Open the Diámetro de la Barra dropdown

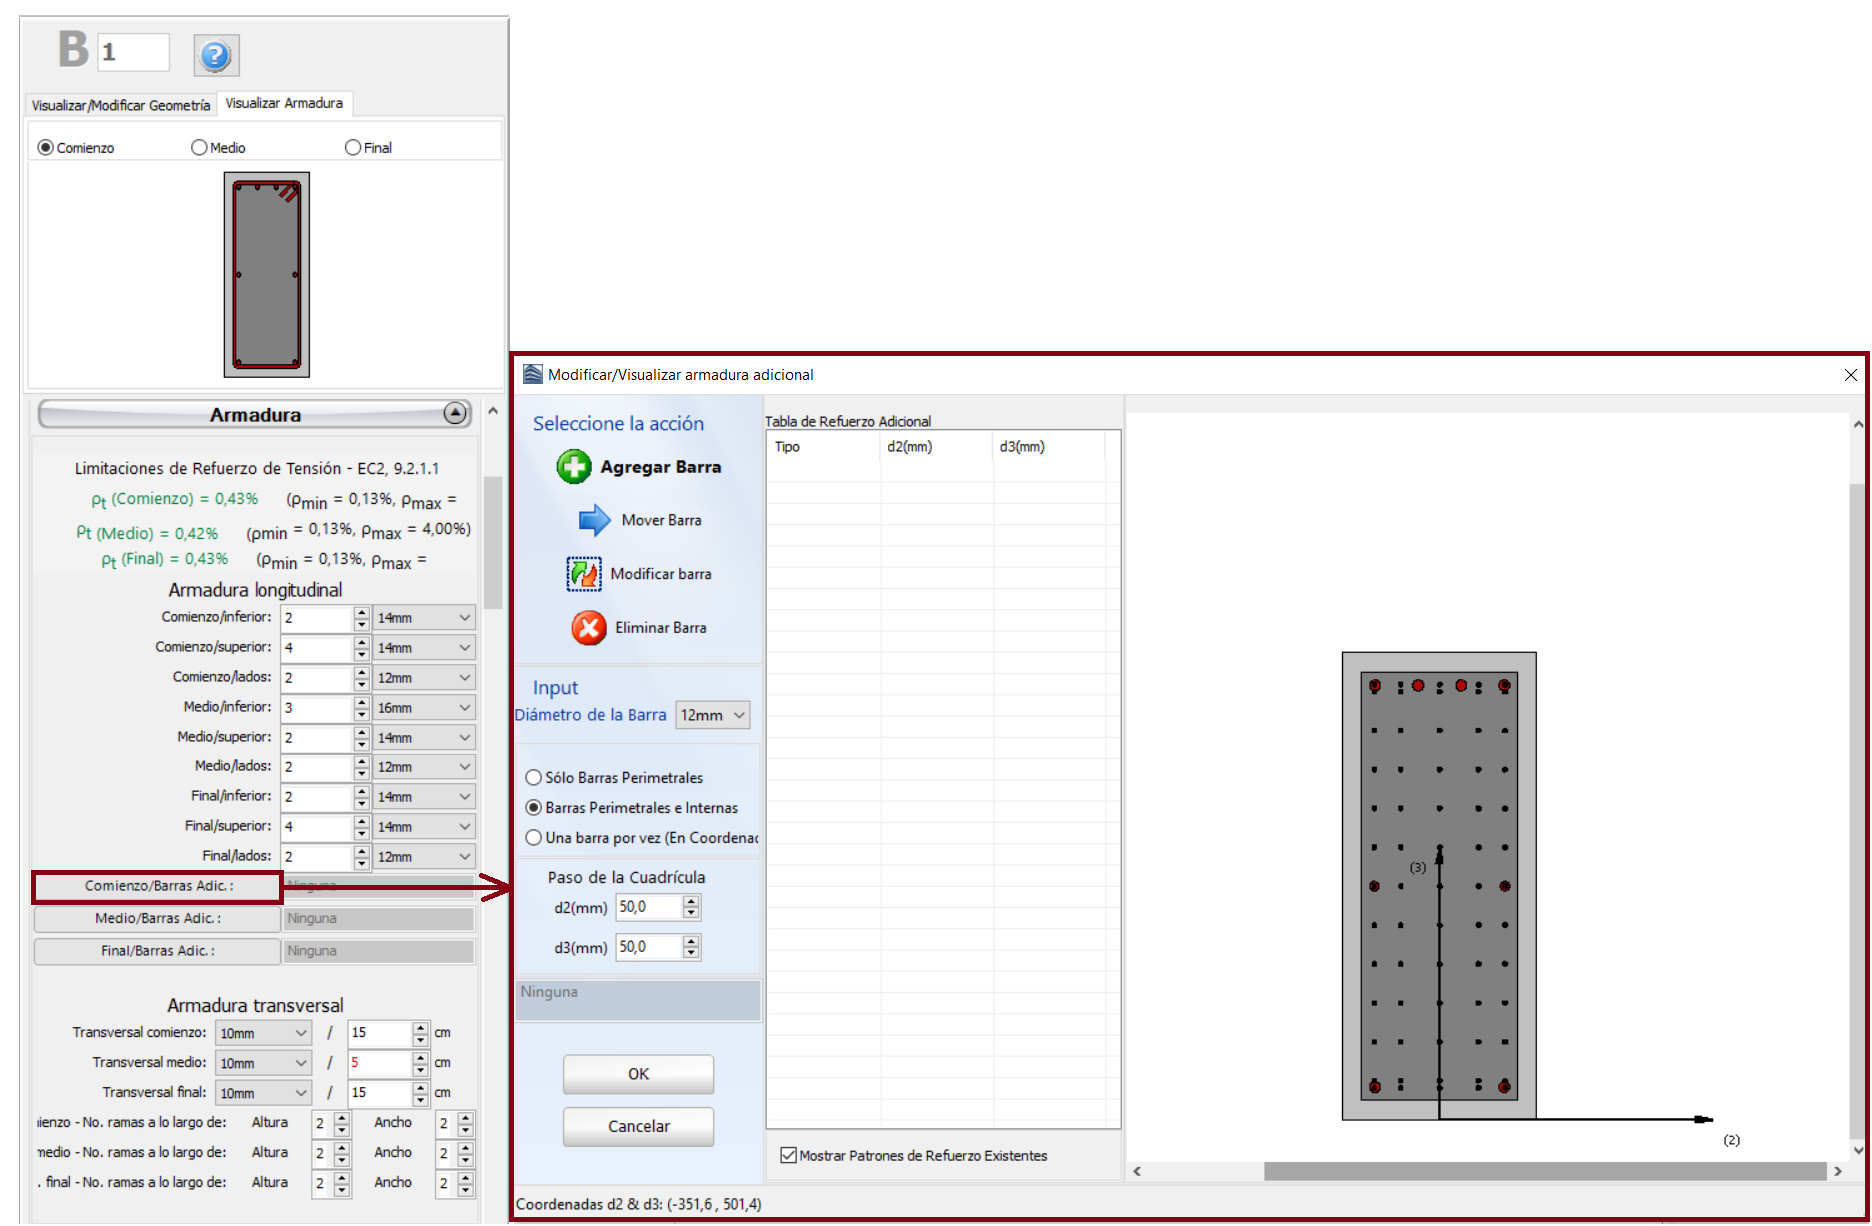click(x=713, y=715)
